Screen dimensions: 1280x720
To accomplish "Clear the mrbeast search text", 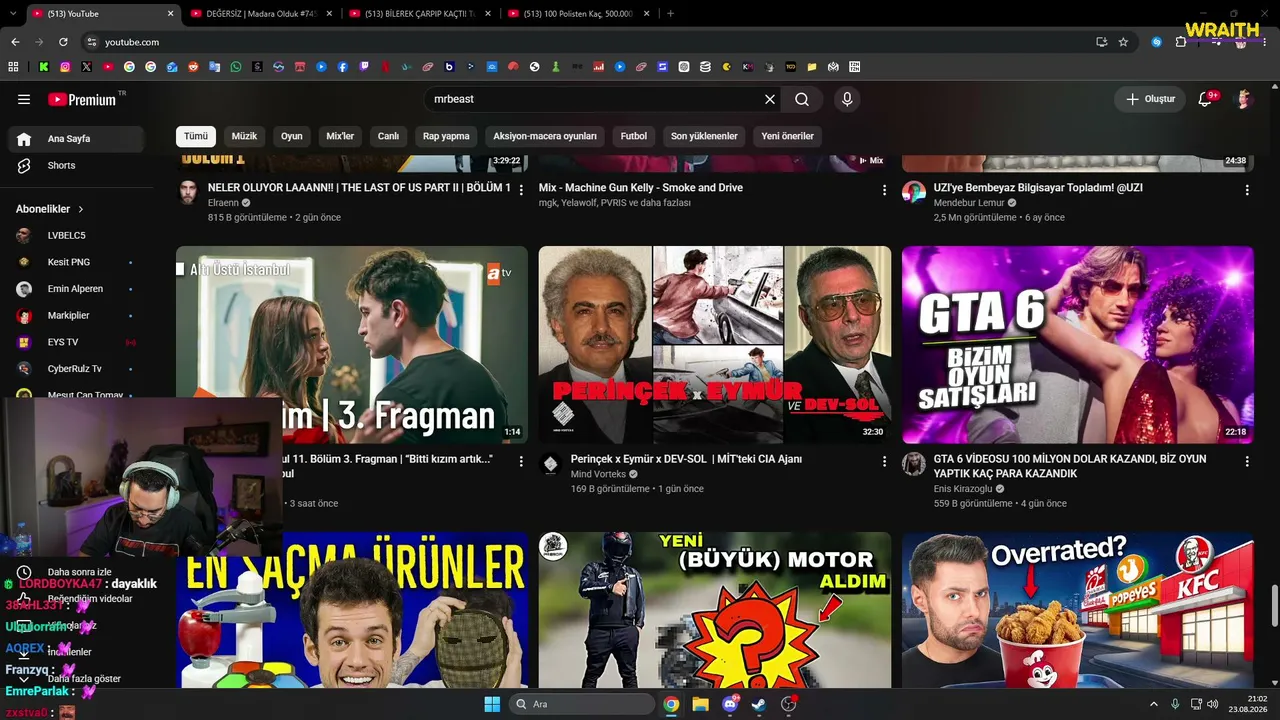I will 770,99.
